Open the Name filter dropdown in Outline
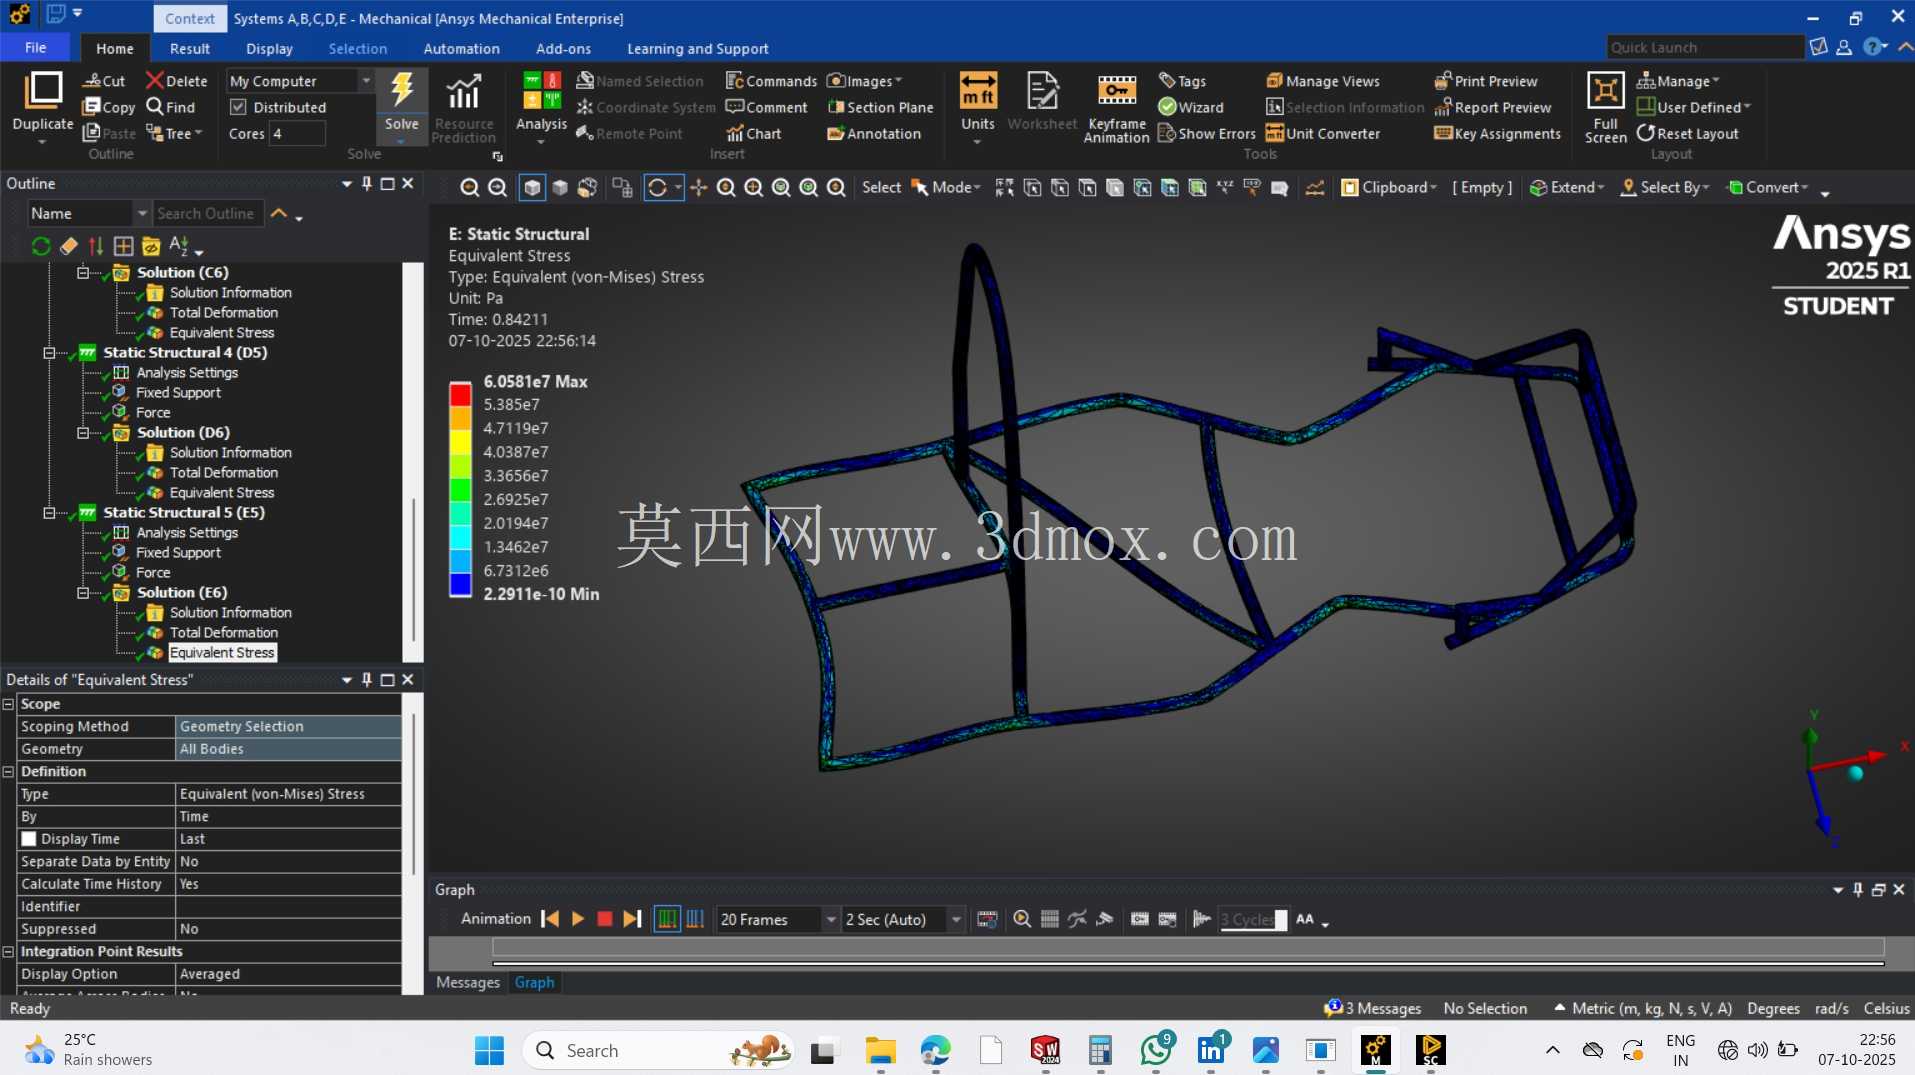This screenshot has height=1075, width=1915. coord(142,213)
